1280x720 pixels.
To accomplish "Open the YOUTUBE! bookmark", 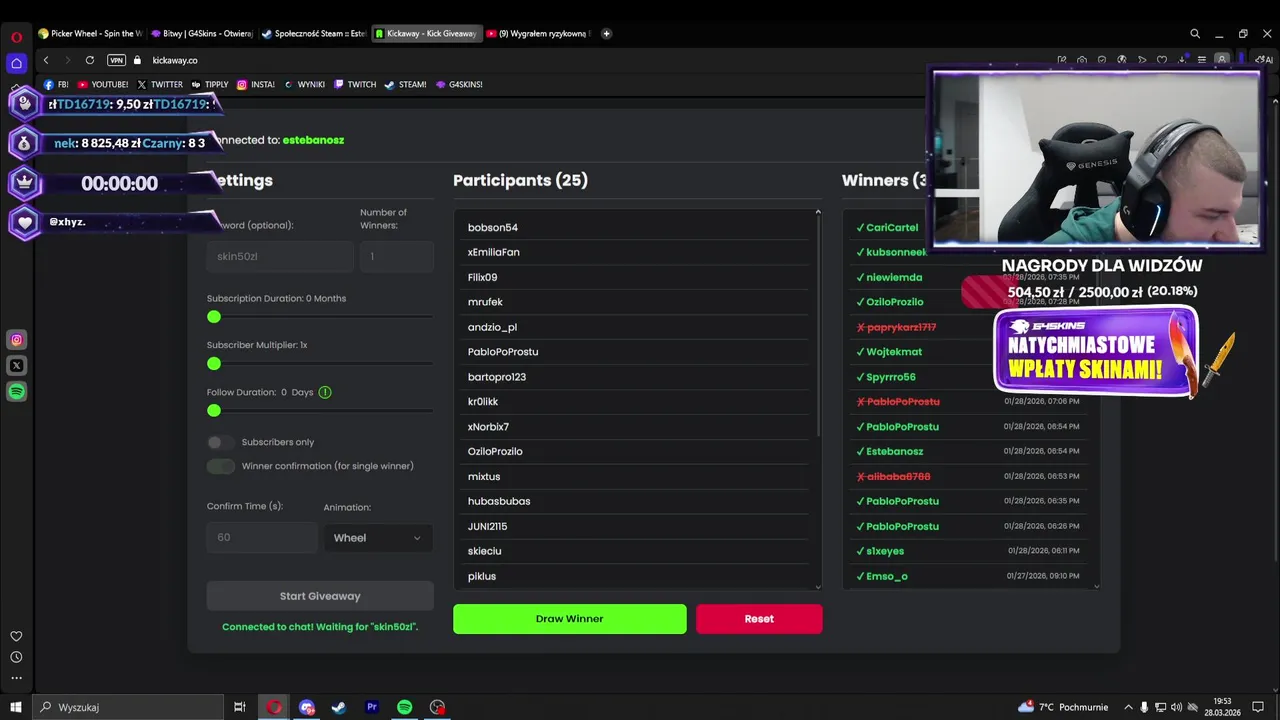I will coord(103,85).
